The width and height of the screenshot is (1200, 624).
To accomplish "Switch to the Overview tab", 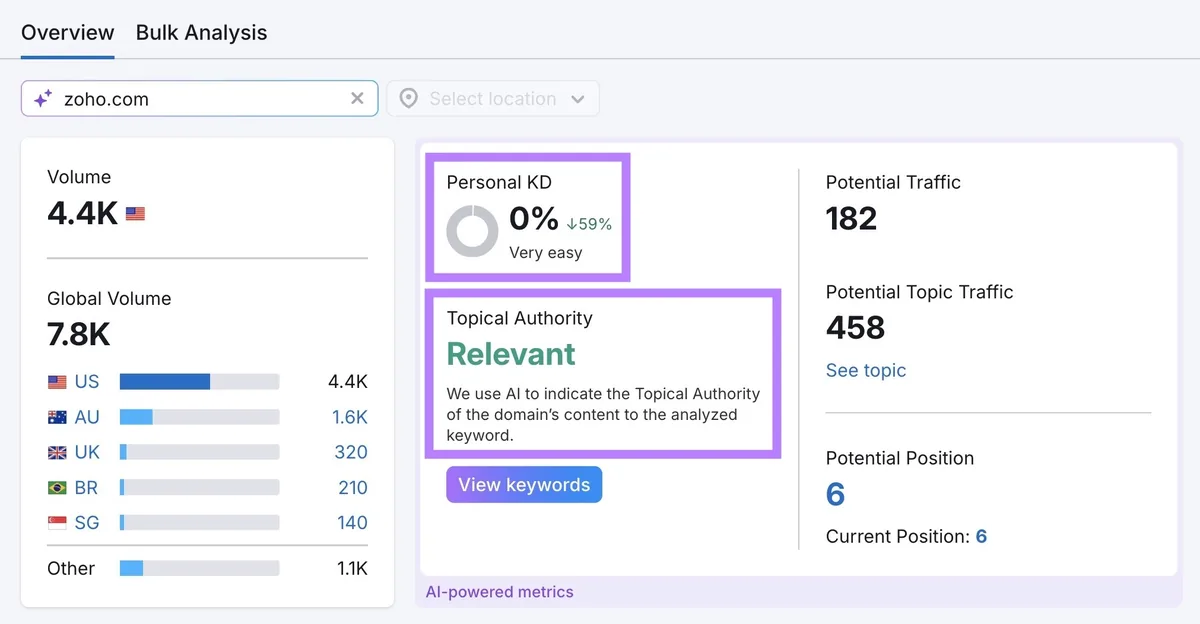I will [x=68, y=32].
